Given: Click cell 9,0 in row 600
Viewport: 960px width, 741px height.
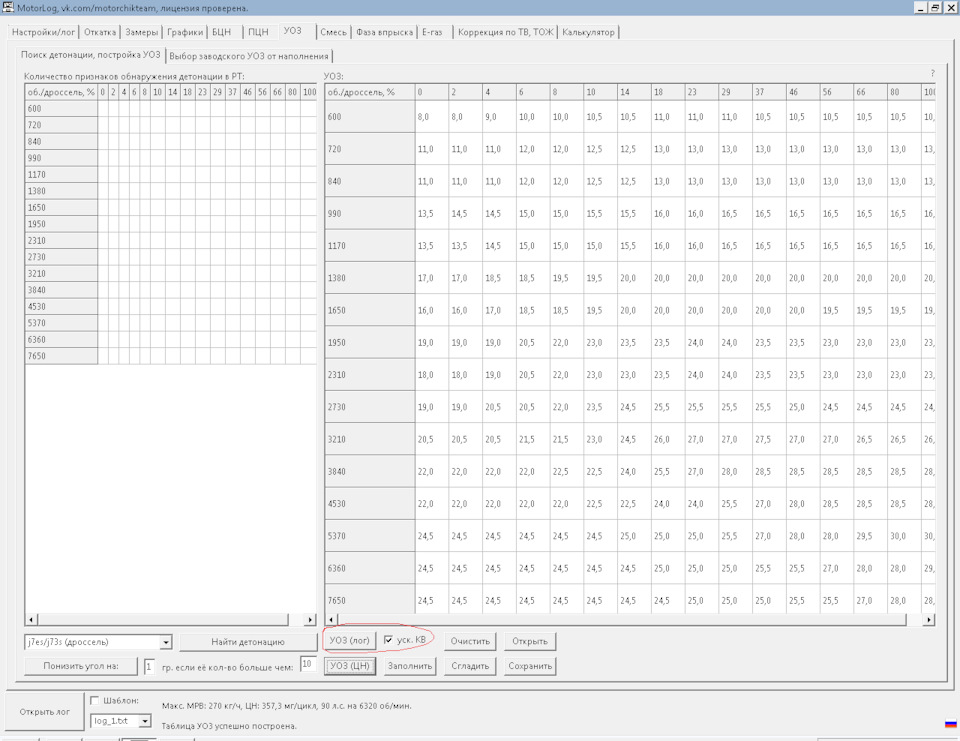Looking at the screenshot, I should pyautogui.click(x=498, y=116).
